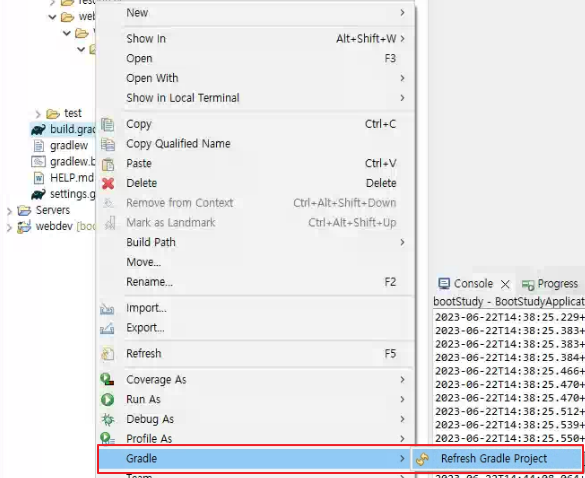
Task: Open the Coverage As submenu arrow
Action: [x=402, y=380]
